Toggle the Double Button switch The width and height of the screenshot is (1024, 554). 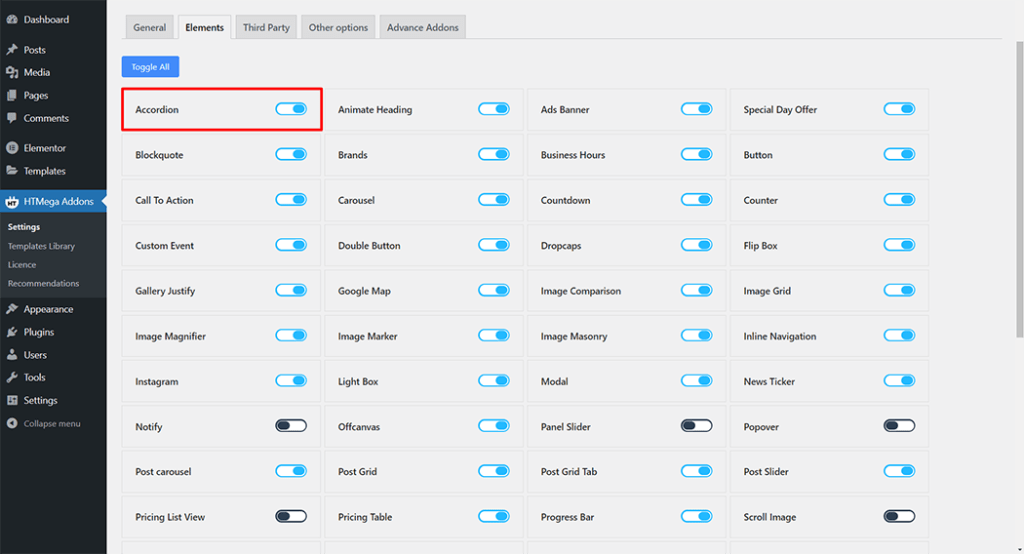(494, 245)
